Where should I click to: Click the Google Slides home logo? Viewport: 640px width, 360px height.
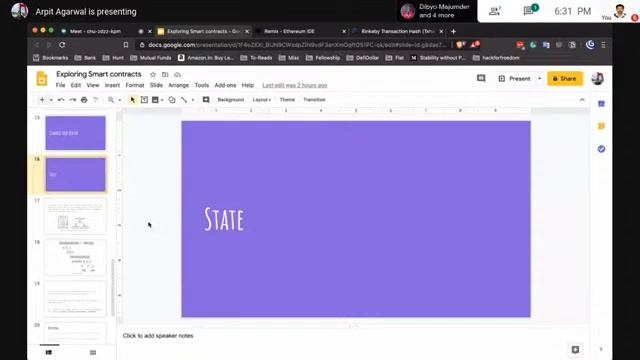tap(42, 78)
